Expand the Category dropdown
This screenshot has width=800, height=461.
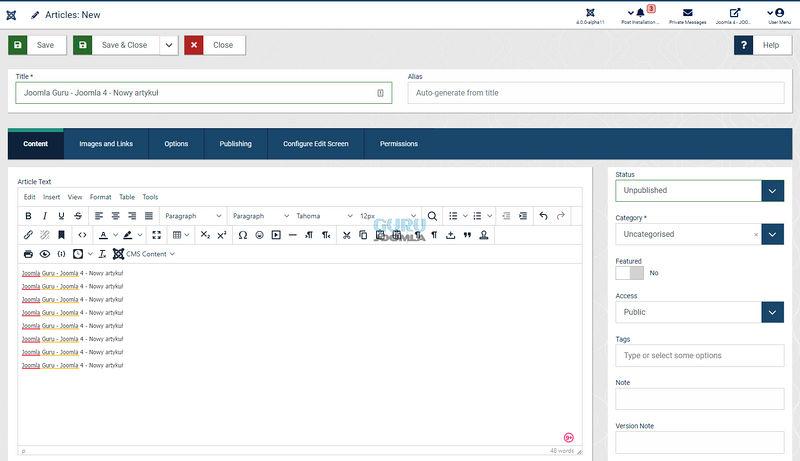click(772, 234)
